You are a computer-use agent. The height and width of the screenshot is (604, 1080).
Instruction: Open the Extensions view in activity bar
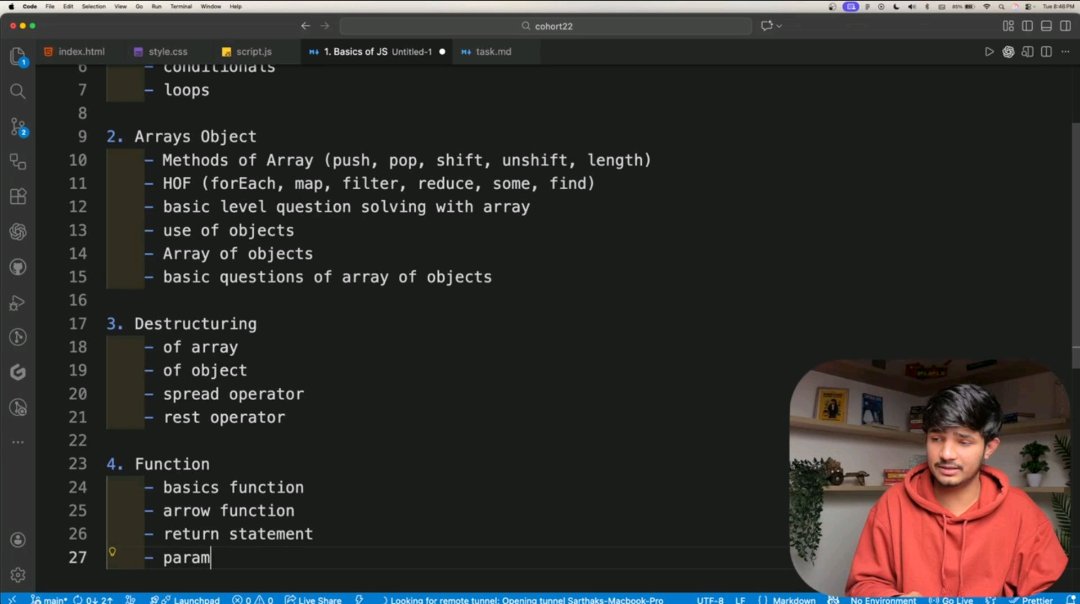[18, 197]
